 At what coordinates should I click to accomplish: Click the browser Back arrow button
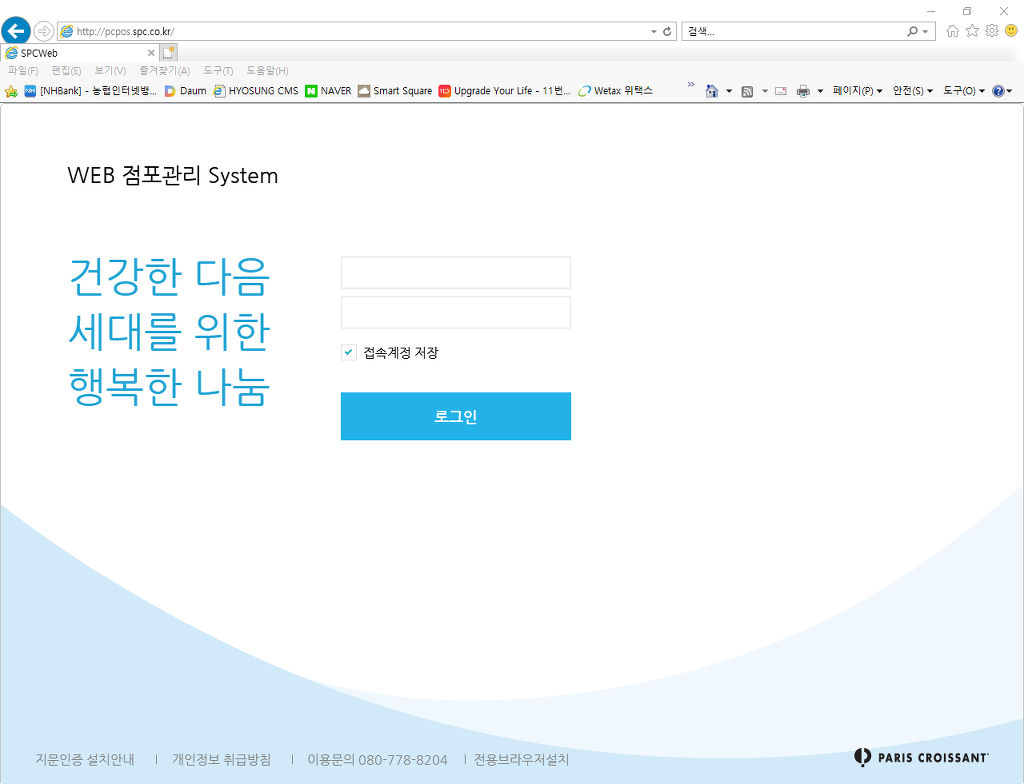(16, 31)
